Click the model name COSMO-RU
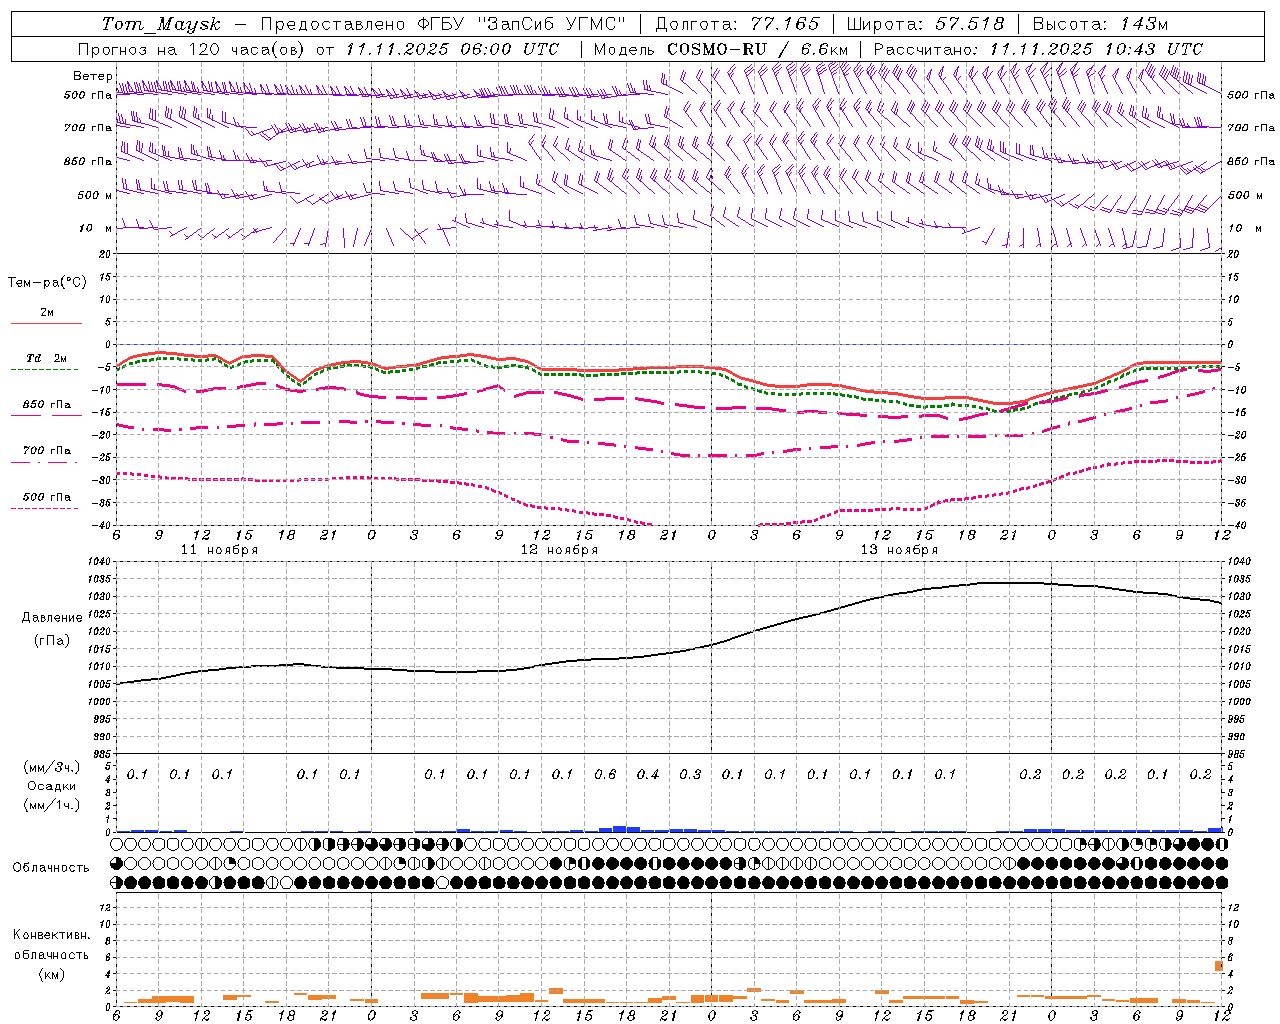 click(717, 49)
